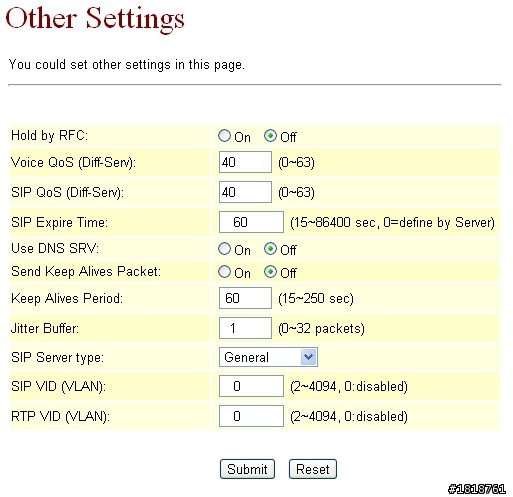This screenshot has height=497, width=513.
Task: Click the SIP VID VLAN field
Action: 251,386
